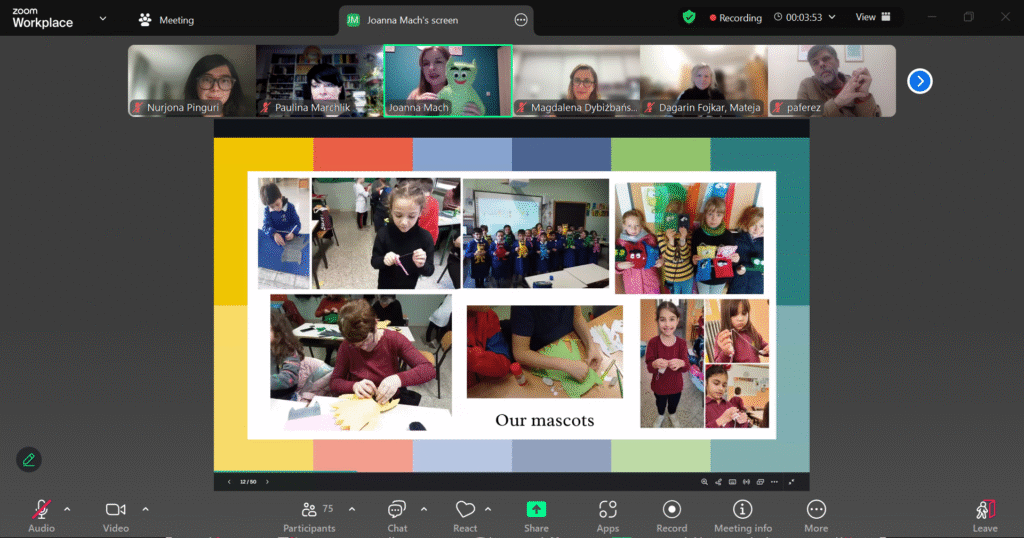Select the Meeting tab
This screenshot has width=1024, height=538.
point(167,20)
